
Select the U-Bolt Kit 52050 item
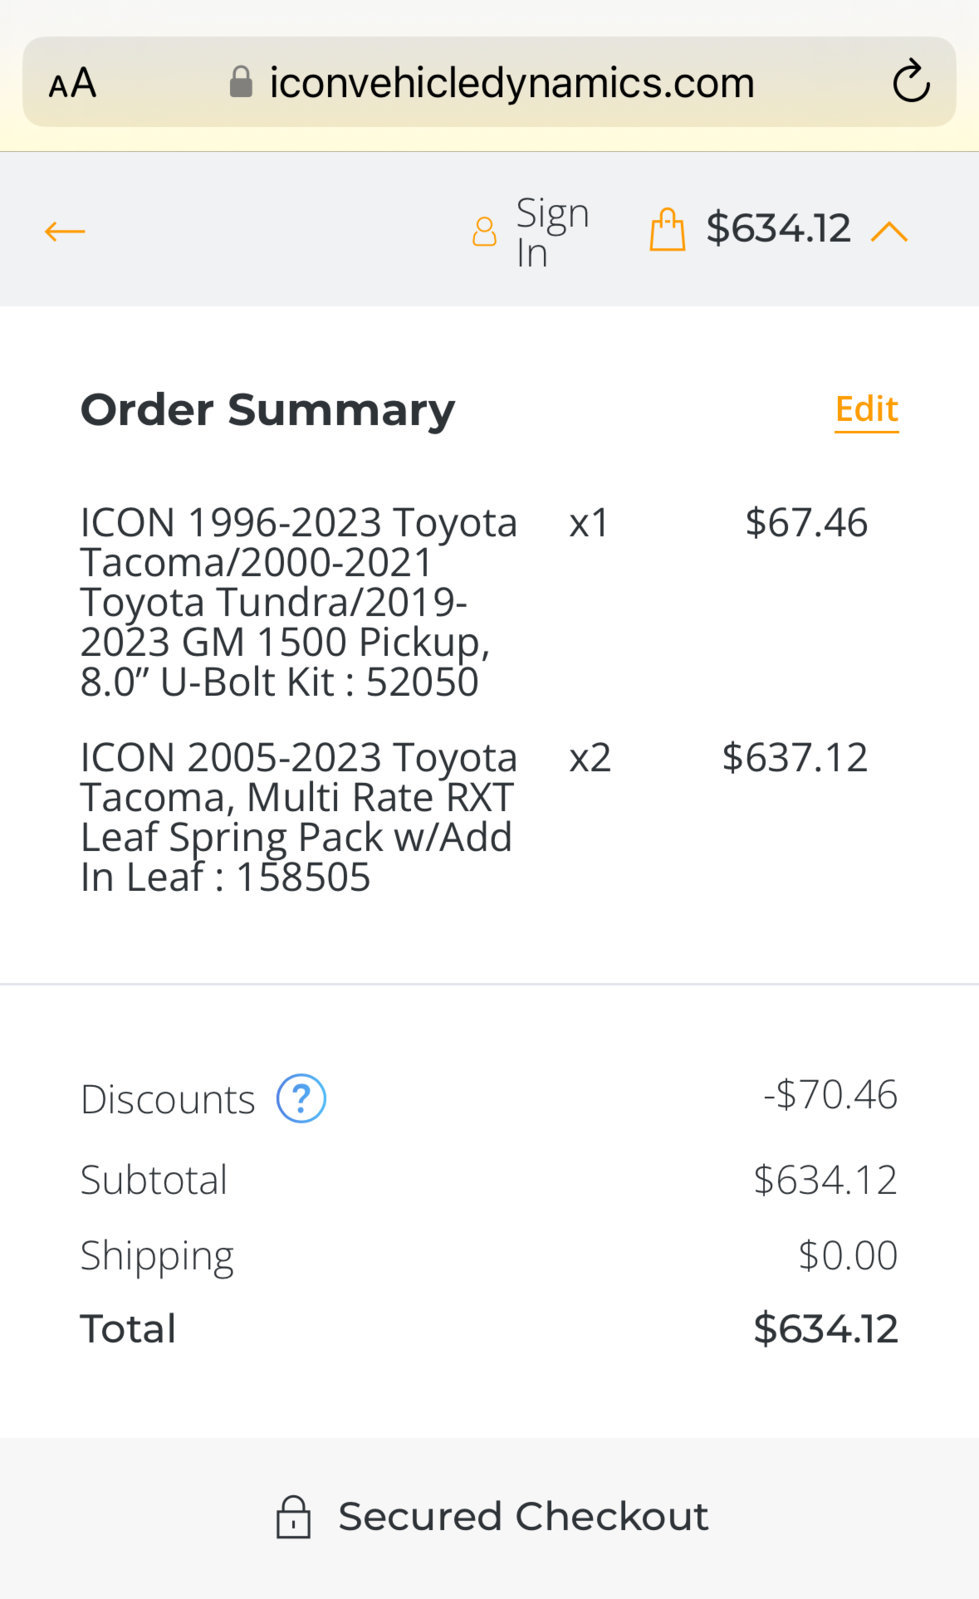click(299, 602)
